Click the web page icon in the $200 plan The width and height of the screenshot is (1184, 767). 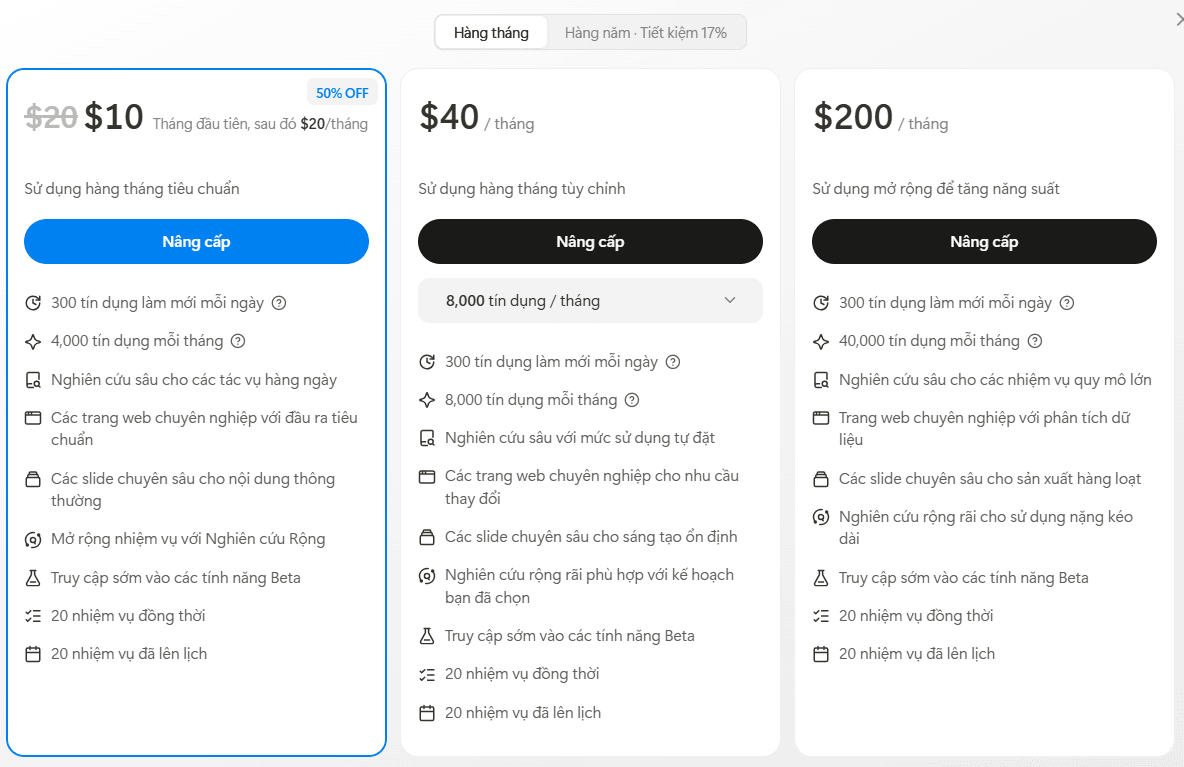(821, 418)
